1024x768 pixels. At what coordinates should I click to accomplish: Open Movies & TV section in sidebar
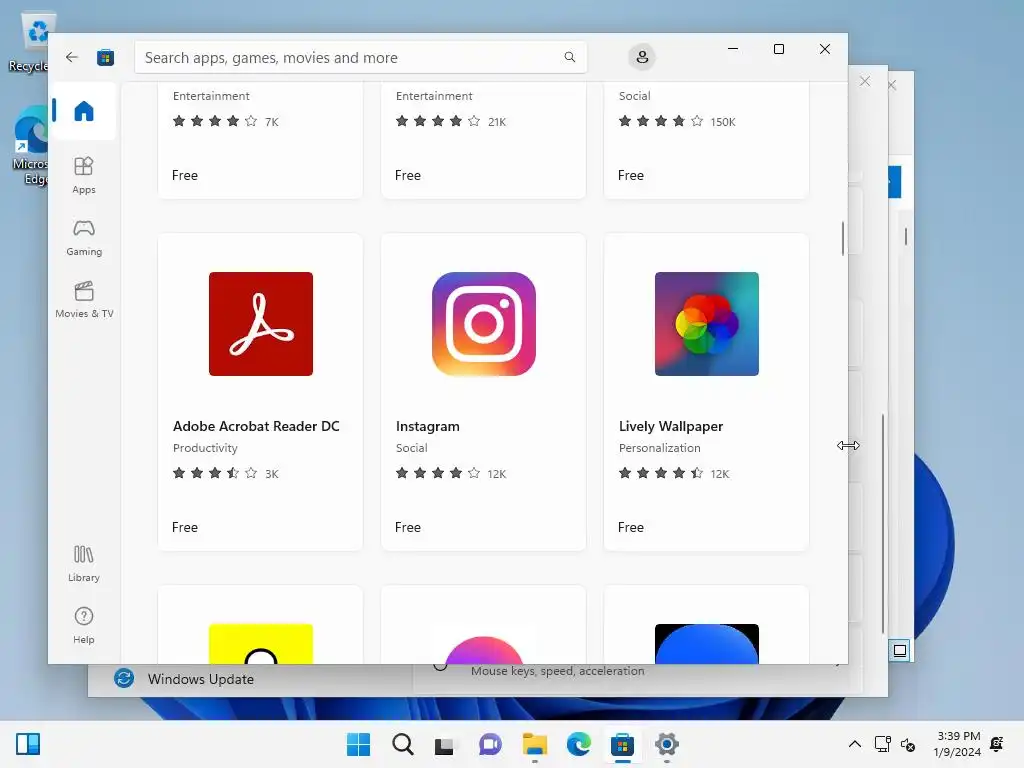pos(84,299)
